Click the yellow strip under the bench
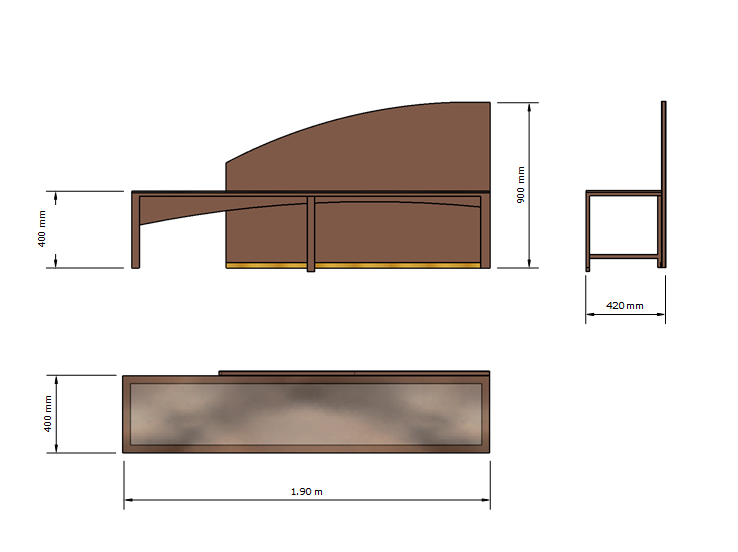Viewport: 738px width, 552px height. click(x=353, y=266)
